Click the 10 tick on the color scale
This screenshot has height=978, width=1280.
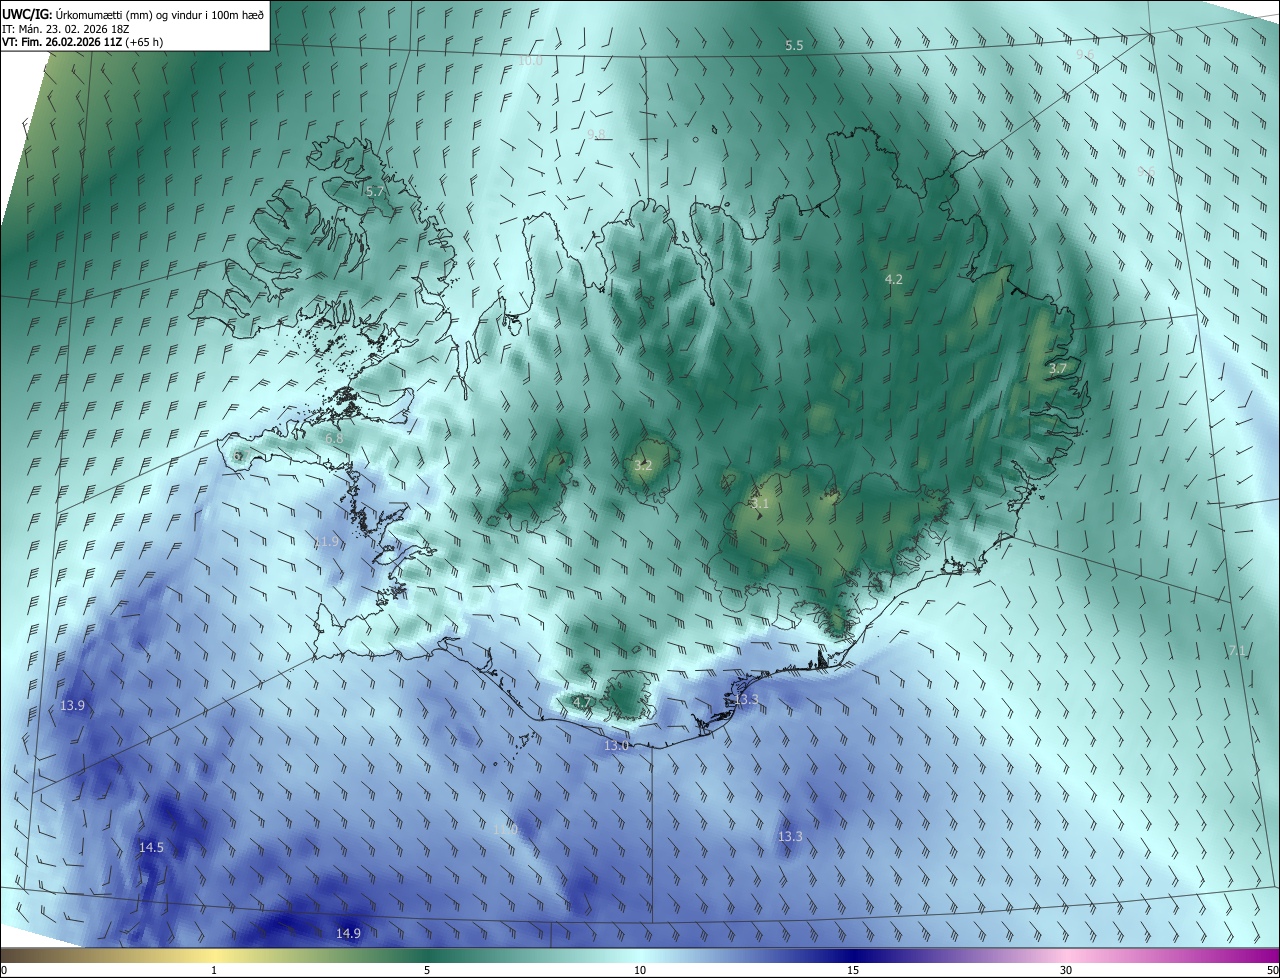[640, 971]
